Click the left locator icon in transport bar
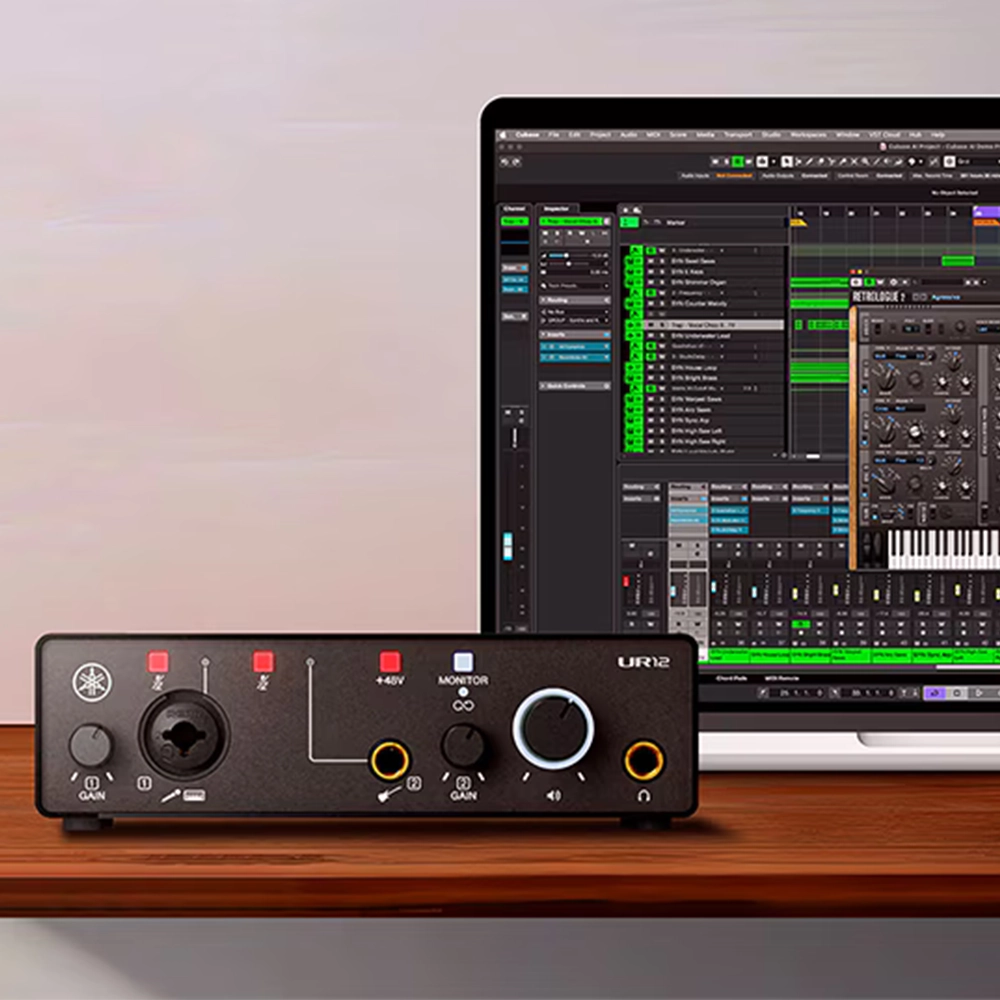The height and width of the screenshot is (1000, 1000). (x=763, y=693)
